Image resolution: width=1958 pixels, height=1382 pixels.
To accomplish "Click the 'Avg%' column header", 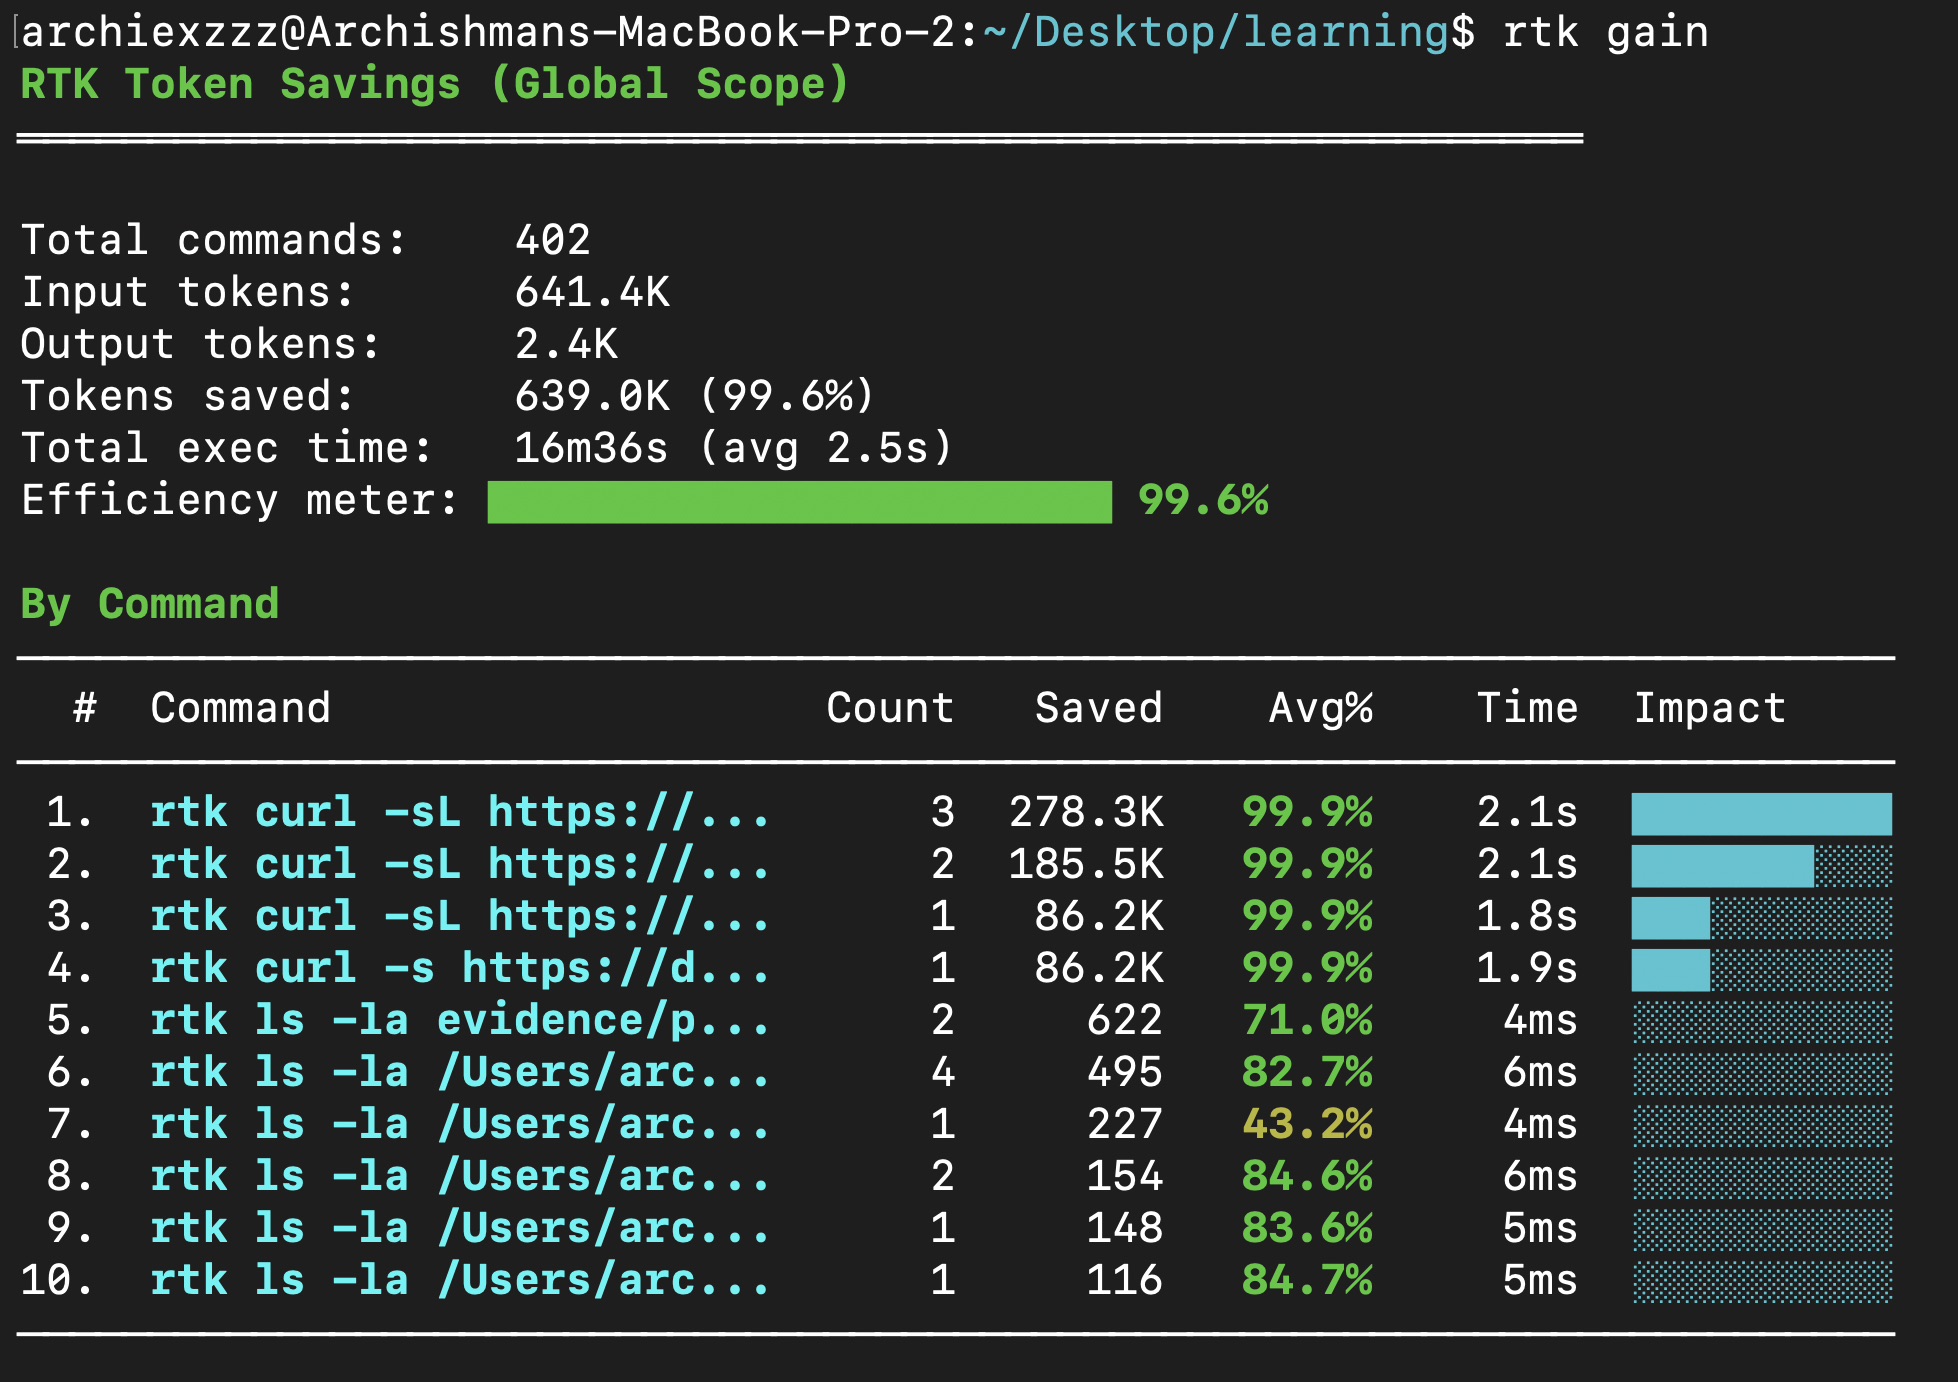I will [x=1320, y=708].
